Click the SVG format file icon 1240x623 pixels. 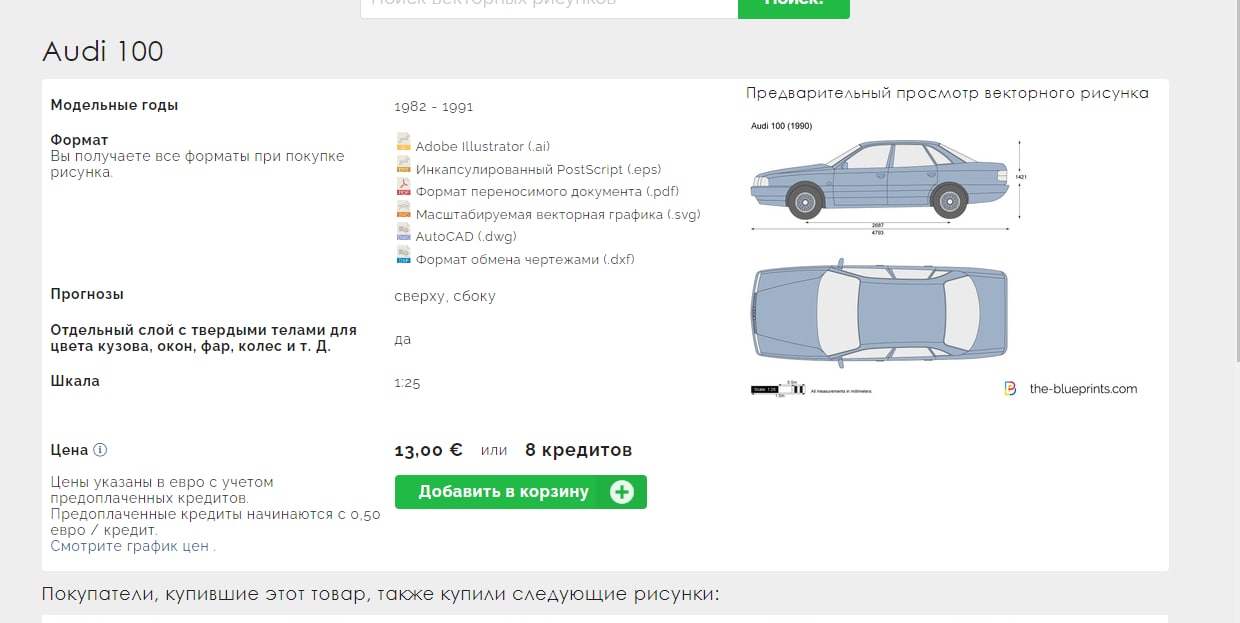pyautogui.click(x=403, y=209)
